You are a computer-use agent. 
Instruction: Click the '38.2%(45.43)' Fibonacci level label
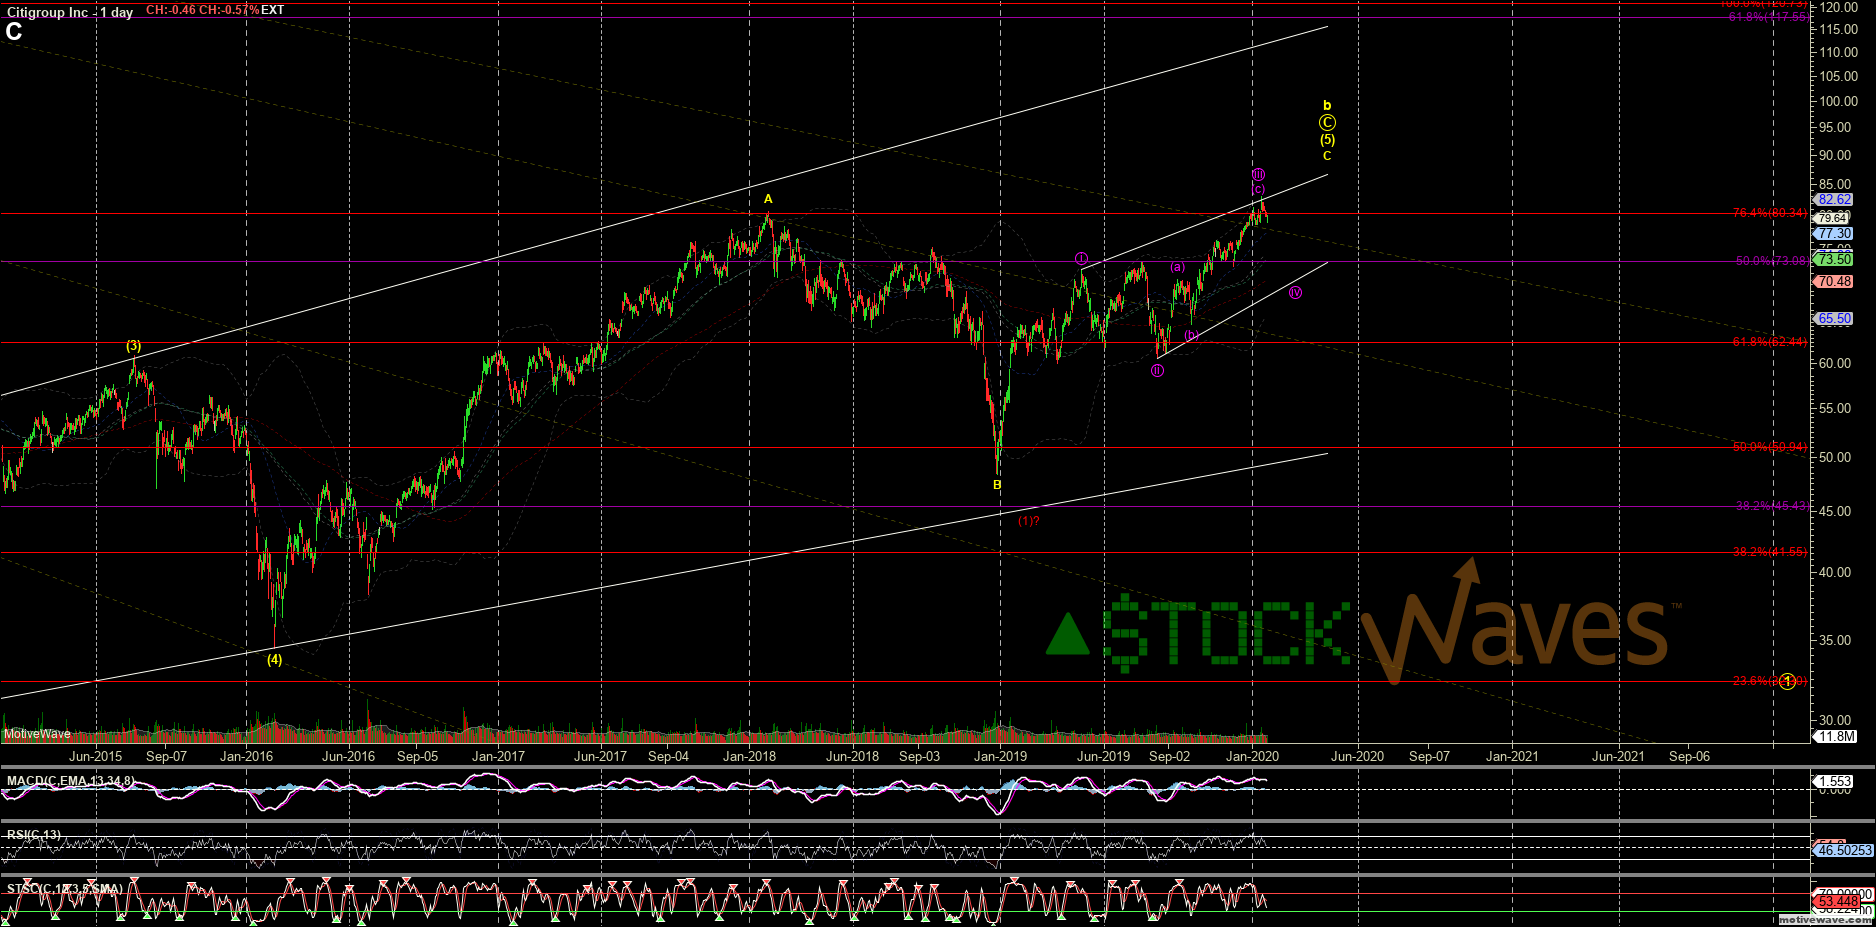(1771, 506)
